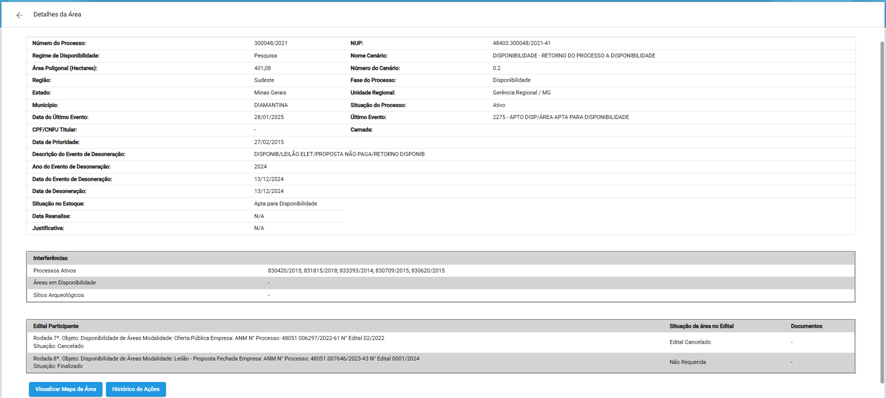
Task: Click the Documentos column header
Action: [806, 326]
